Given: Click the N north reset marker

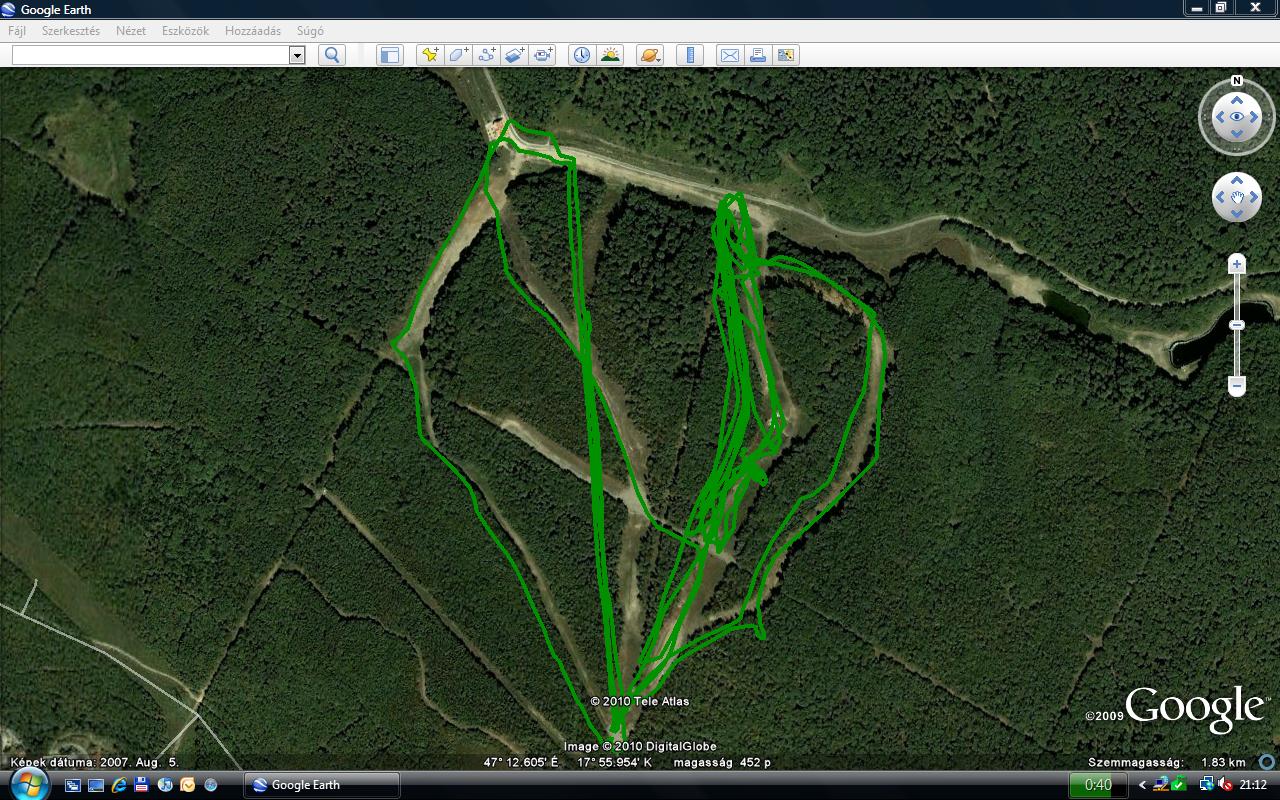Looking at the screenshot, I should 1237,81.
